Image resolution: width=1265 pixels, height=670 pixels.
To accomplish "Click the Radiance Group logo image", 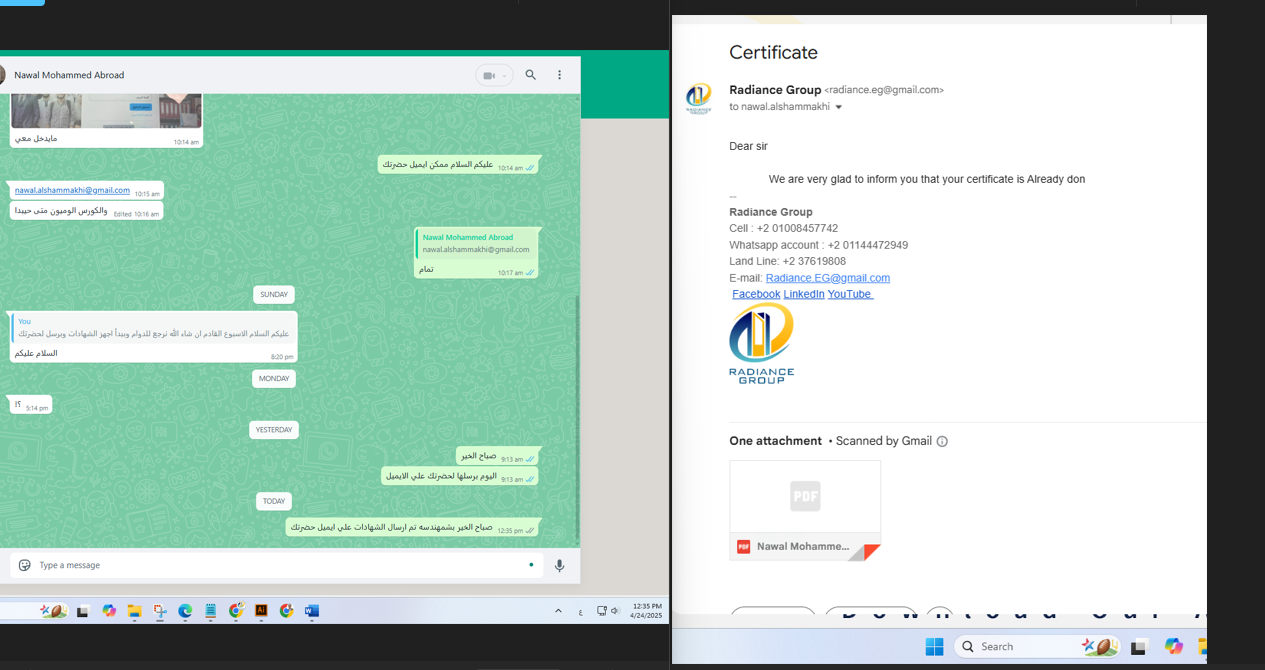I will (x=762, y=343).
